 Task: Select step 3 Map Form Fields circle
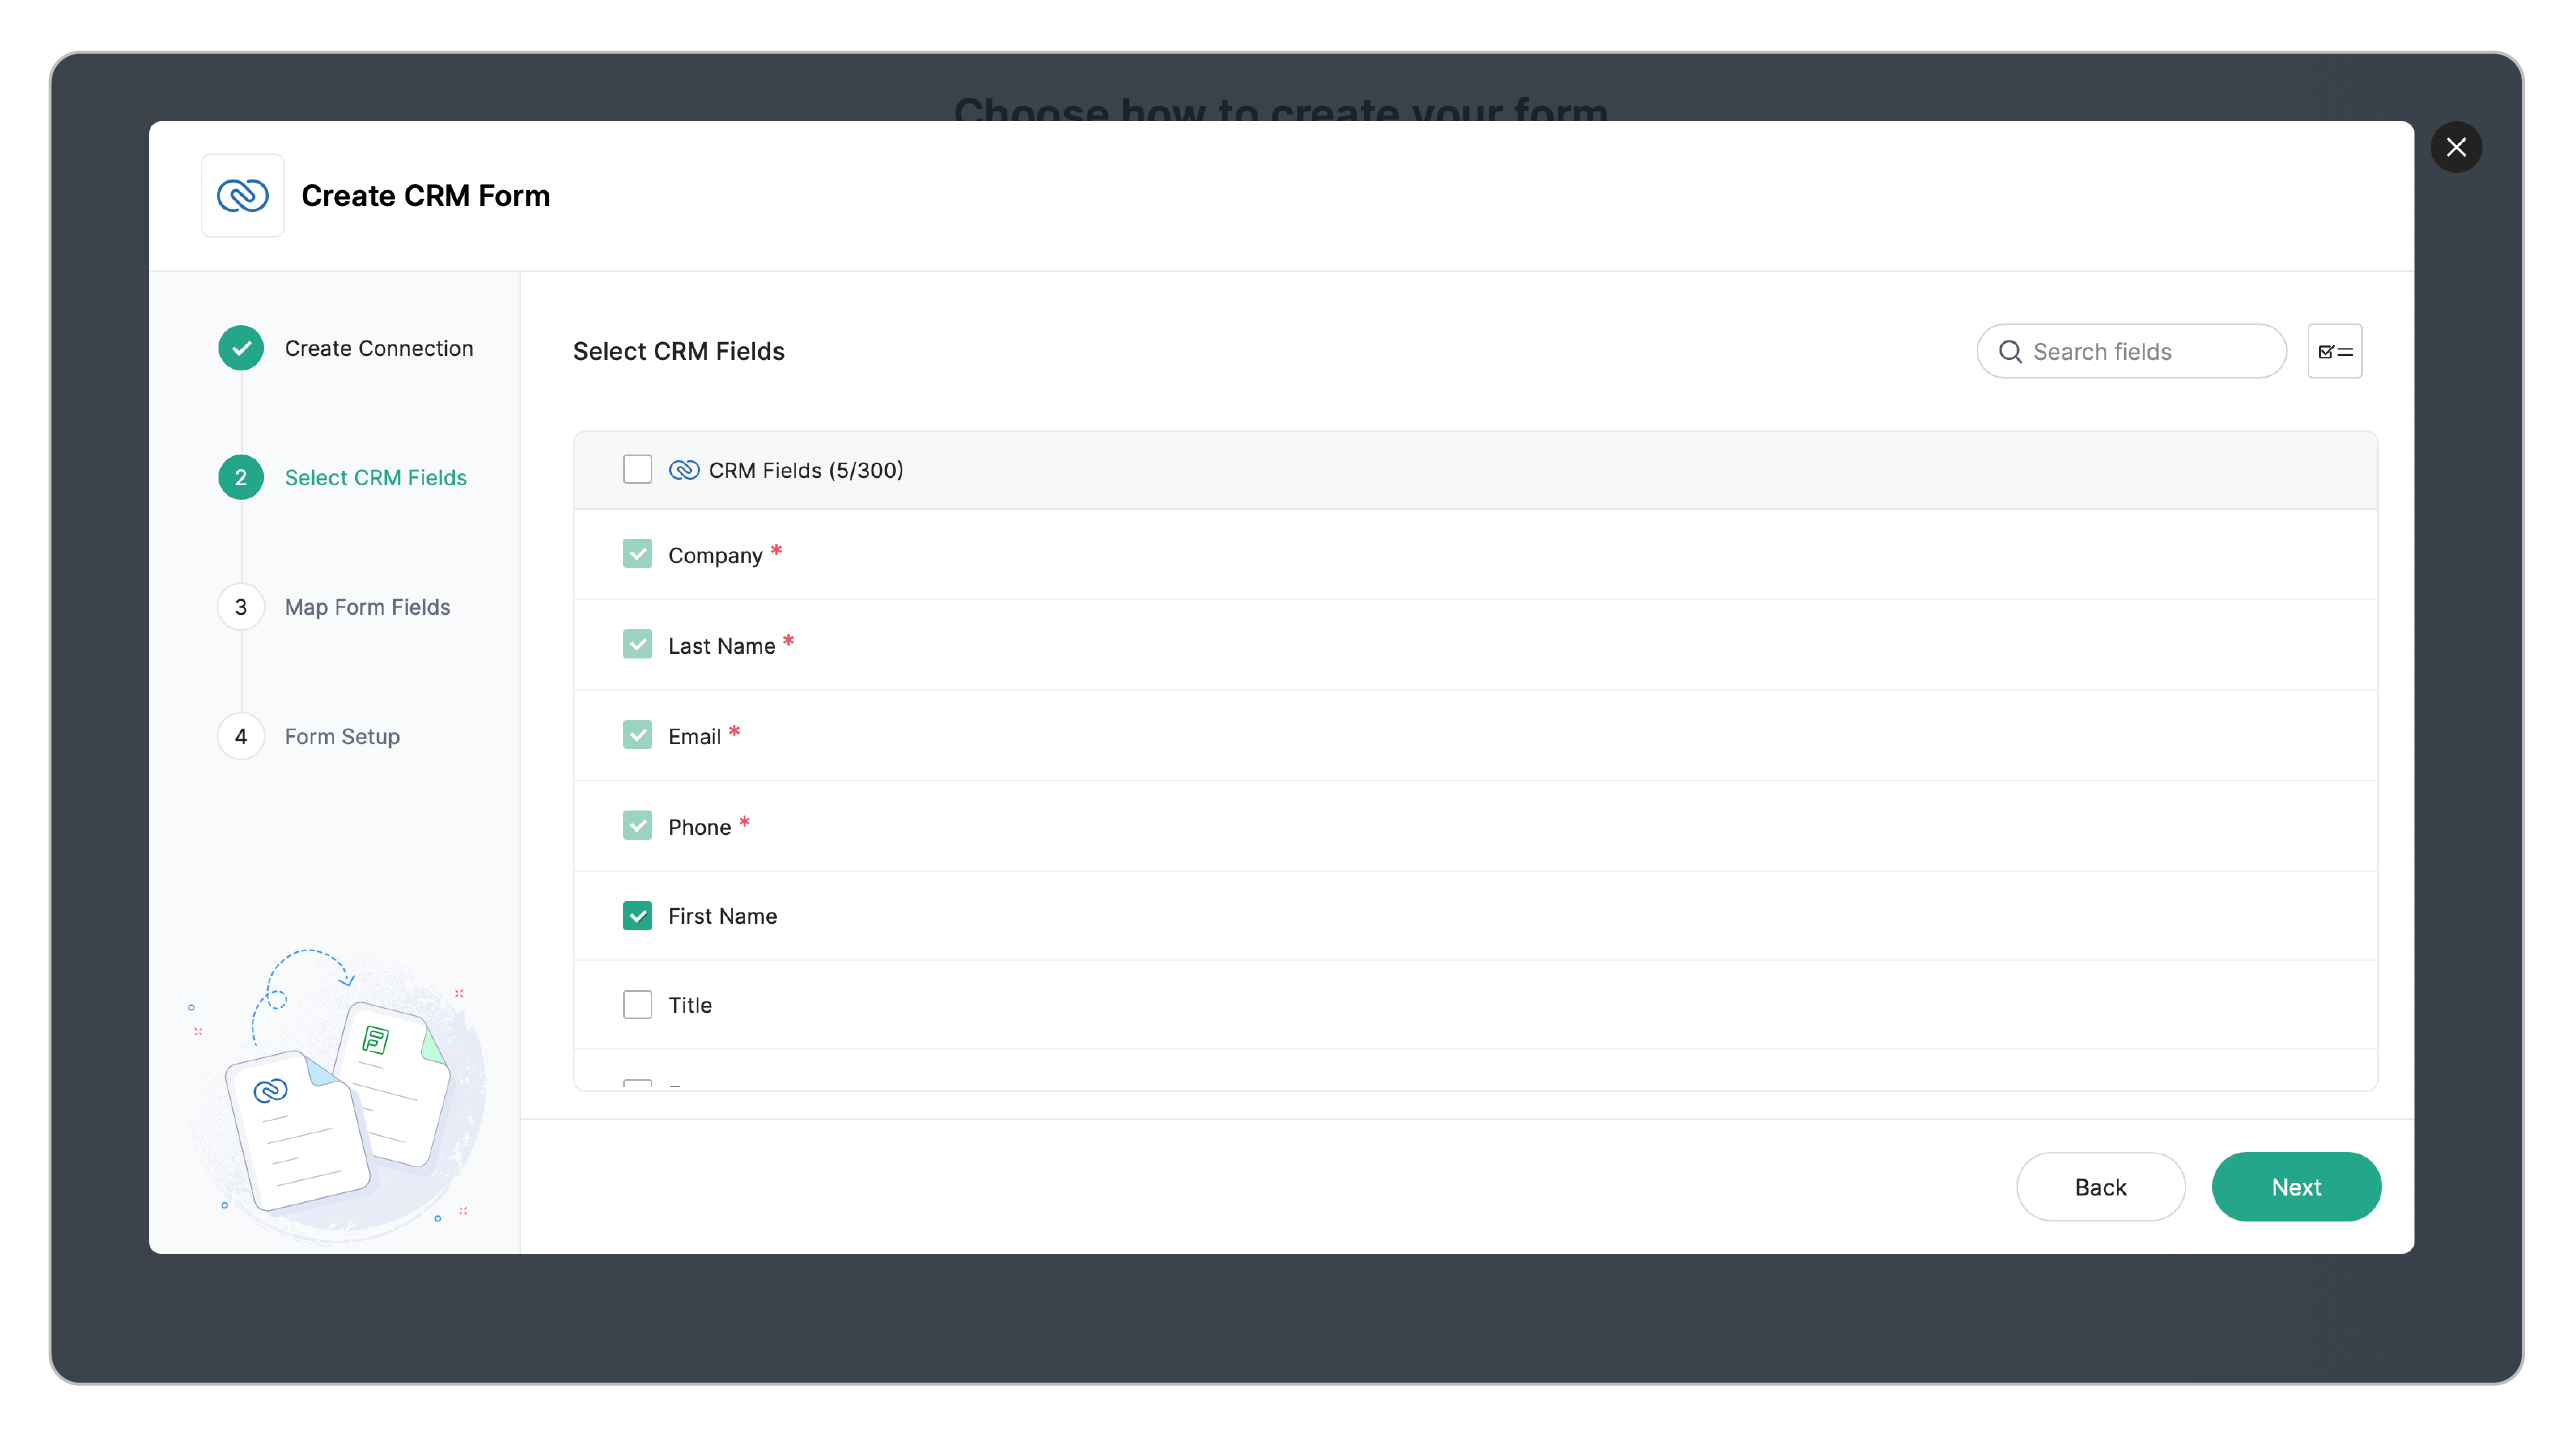tap(240, 606)
